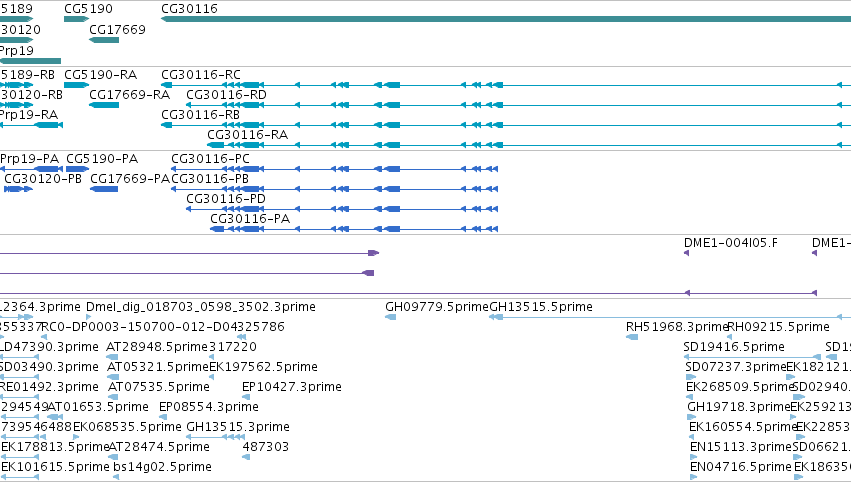This screenshot has width=851, height=482.
Task: Select EST AT07535.5prime
Action: pos(113,397)
